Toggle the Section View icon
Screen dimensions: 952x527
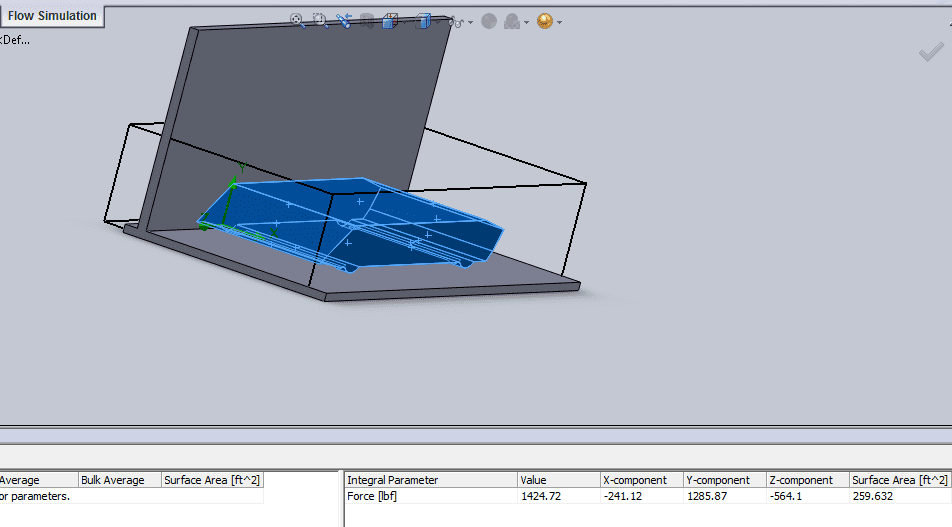coord(367,21)
